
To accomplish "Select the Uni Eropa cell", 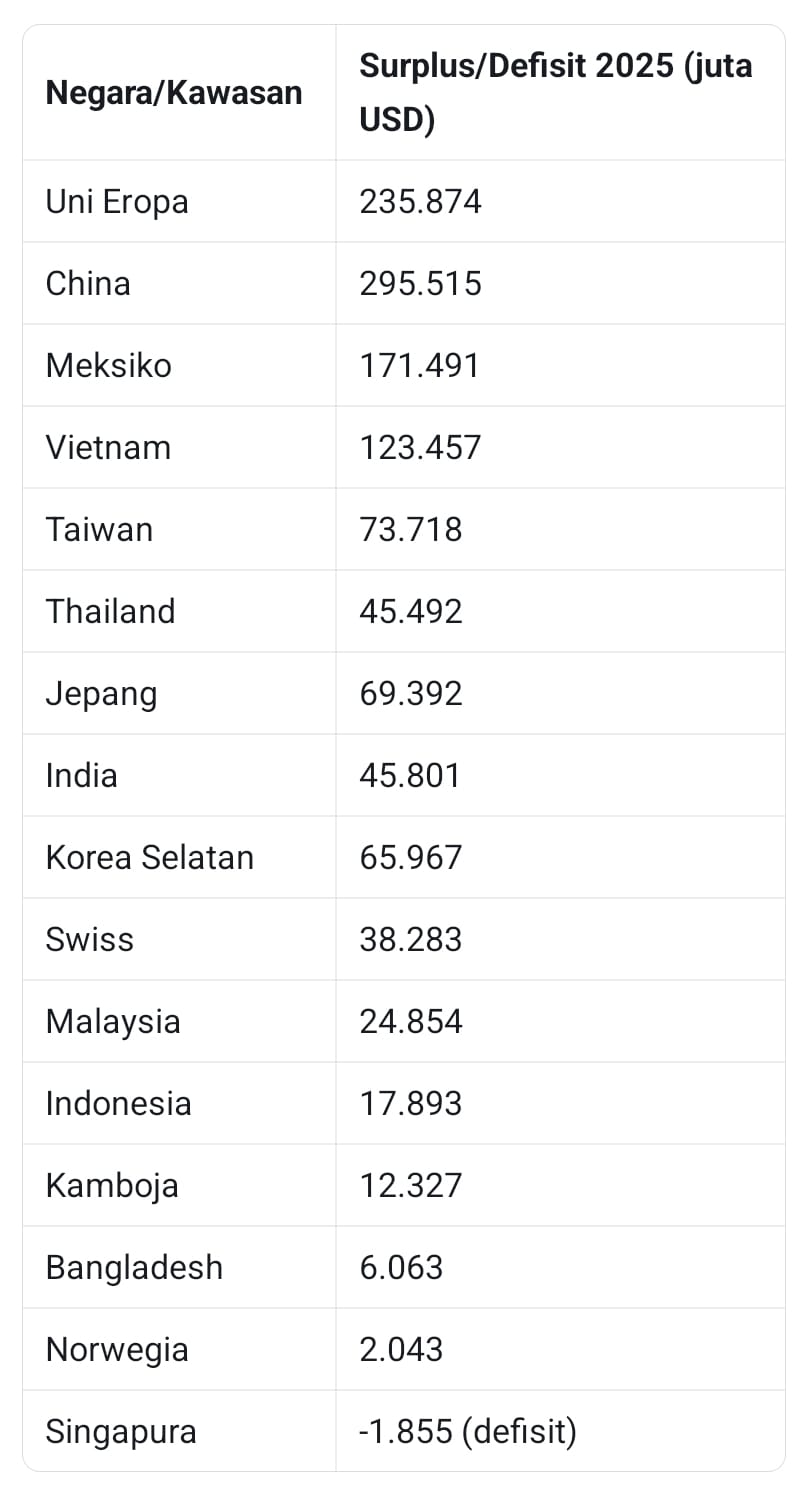I will click(x=117, y=202).
